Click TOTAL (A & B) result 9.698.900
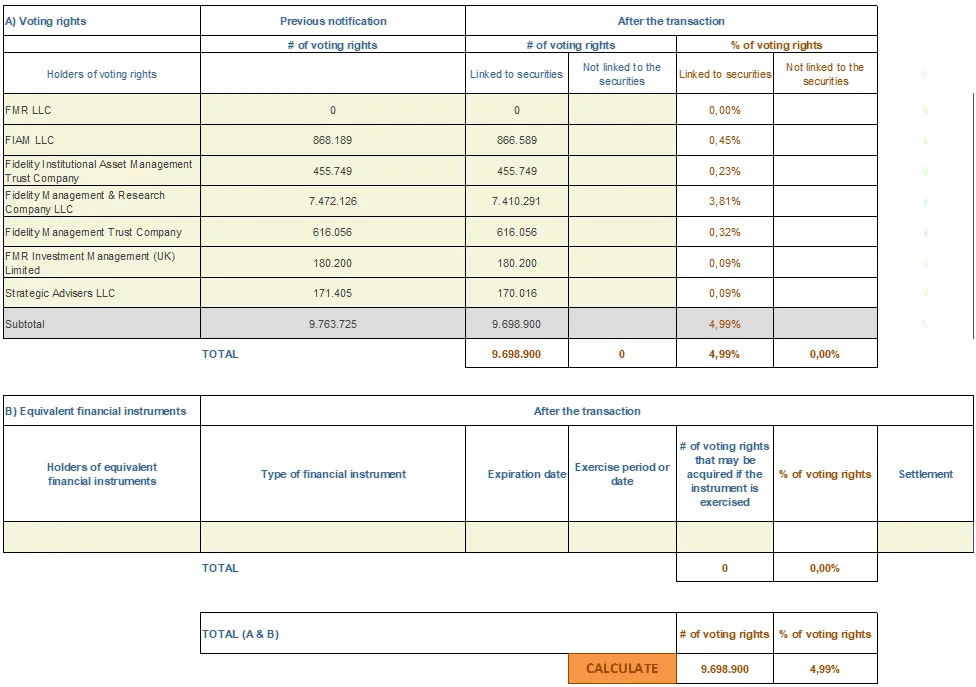976x687 pixels. 725,668
